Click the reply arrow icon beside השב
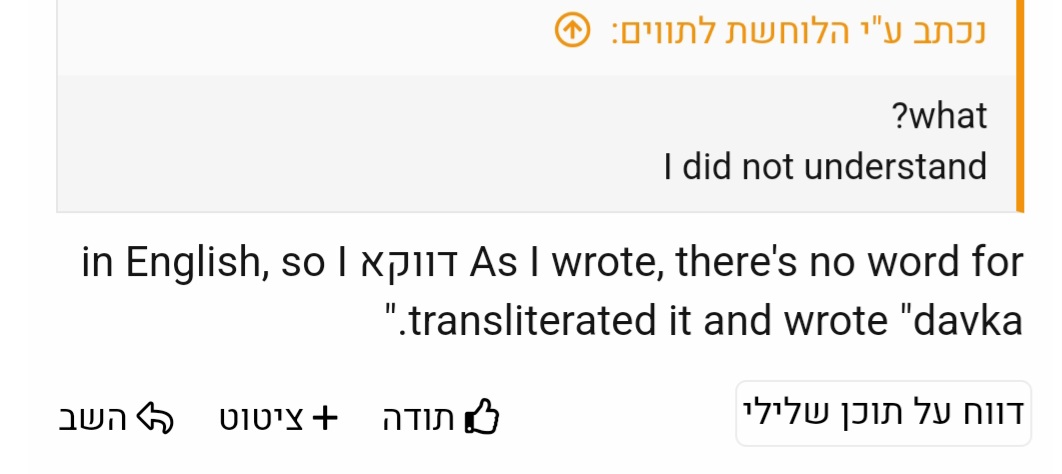This screenshot has height=474, width=1062. tap(155, 419)
